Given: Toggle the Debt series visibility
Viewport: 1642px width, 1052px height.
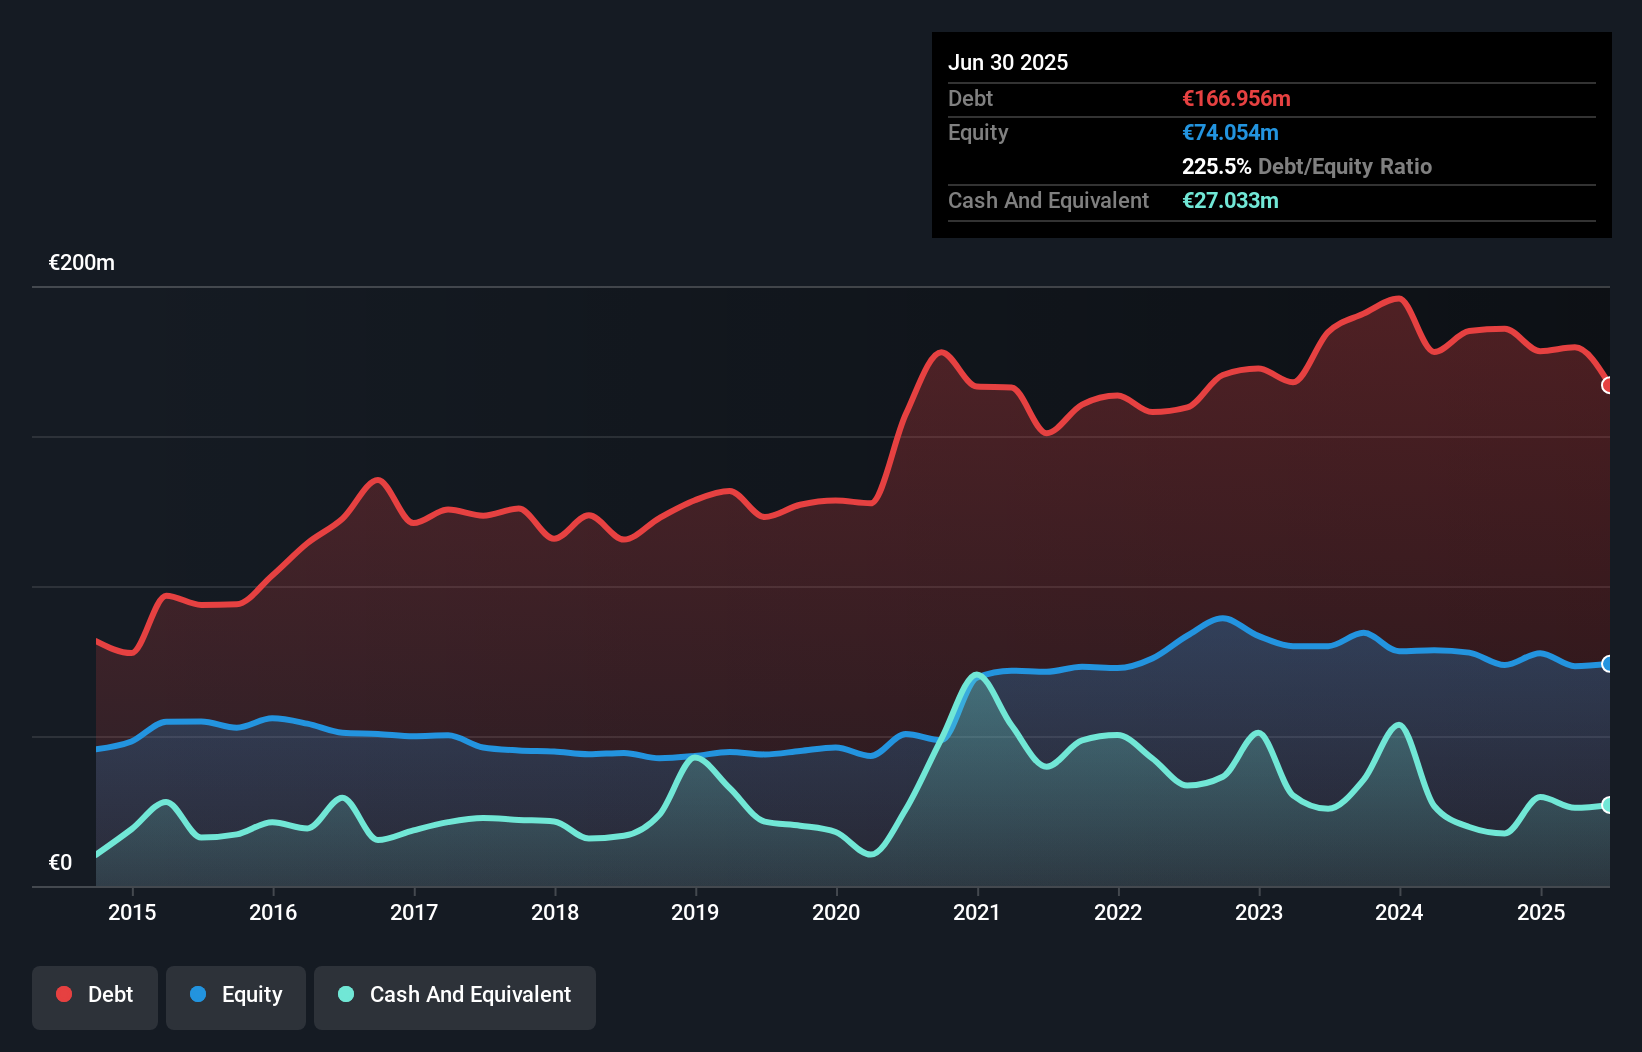Looking at the screenshot, I should [94, 994].
